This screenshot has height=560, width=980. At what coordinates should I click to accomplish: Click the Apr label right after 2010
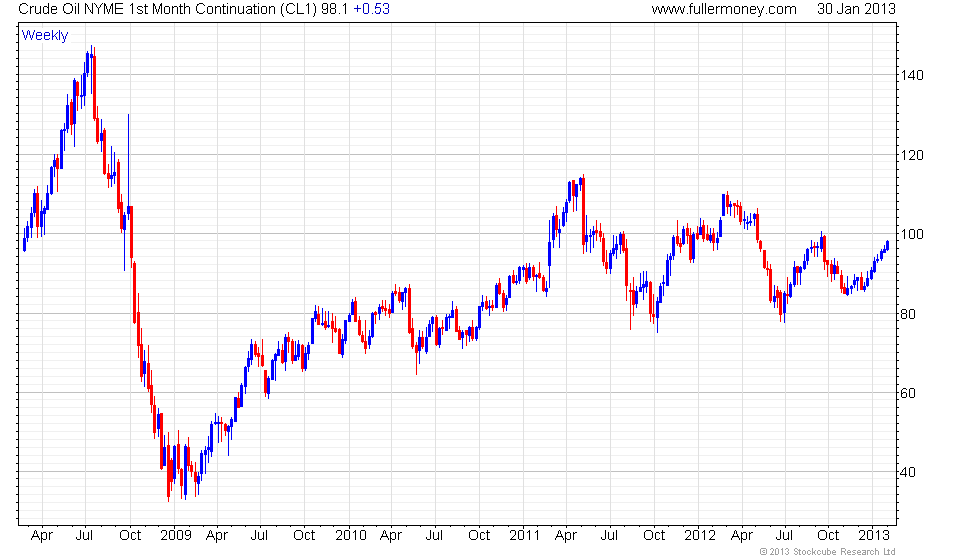point(391,536)
